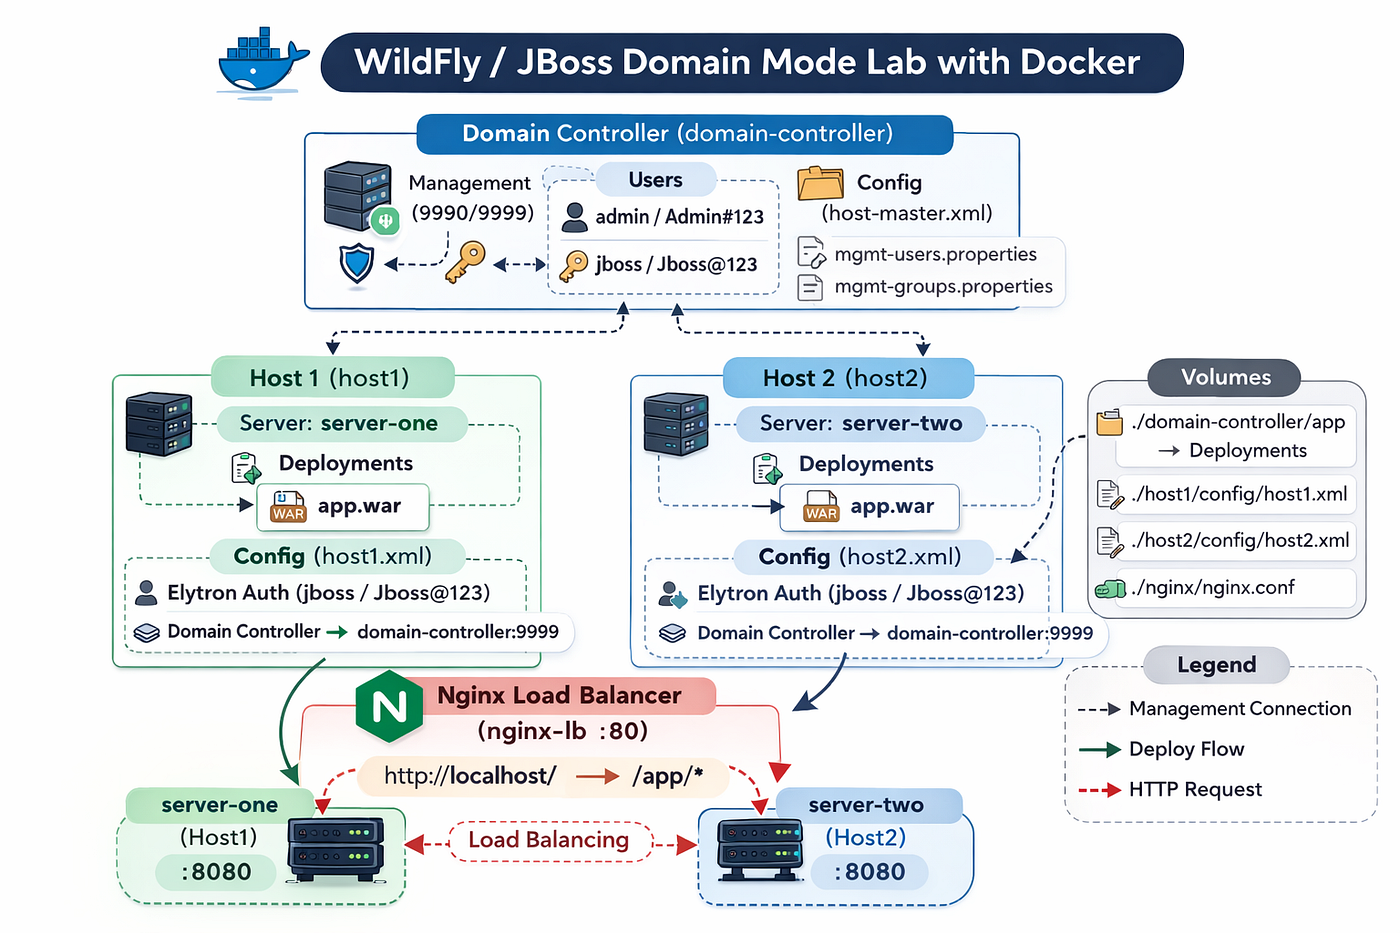Click the Host 1 Domain Controller stack icon

[147, 632]
